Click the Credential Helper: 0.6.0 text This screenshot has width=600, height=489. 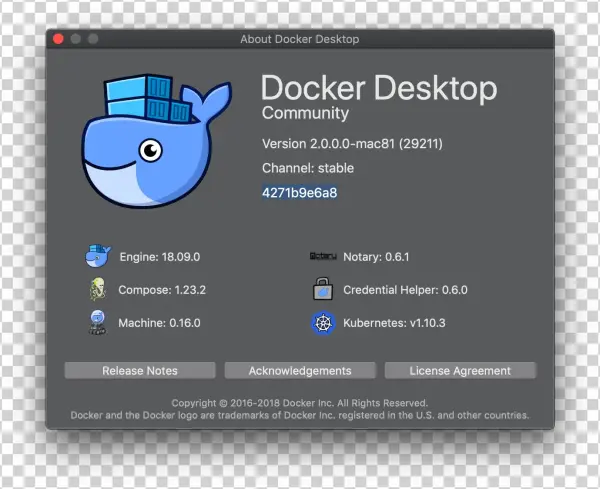coord(405,290)
